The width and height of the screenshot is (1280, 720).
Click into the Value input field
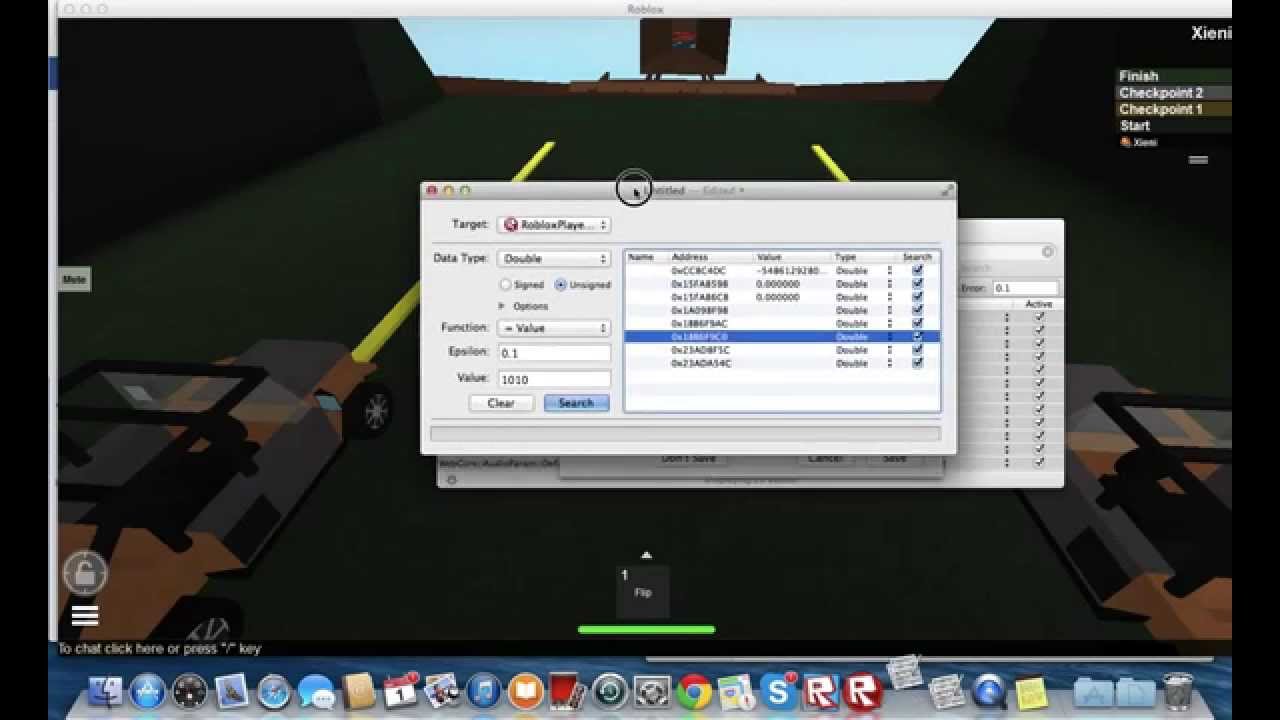click(554, 379)
